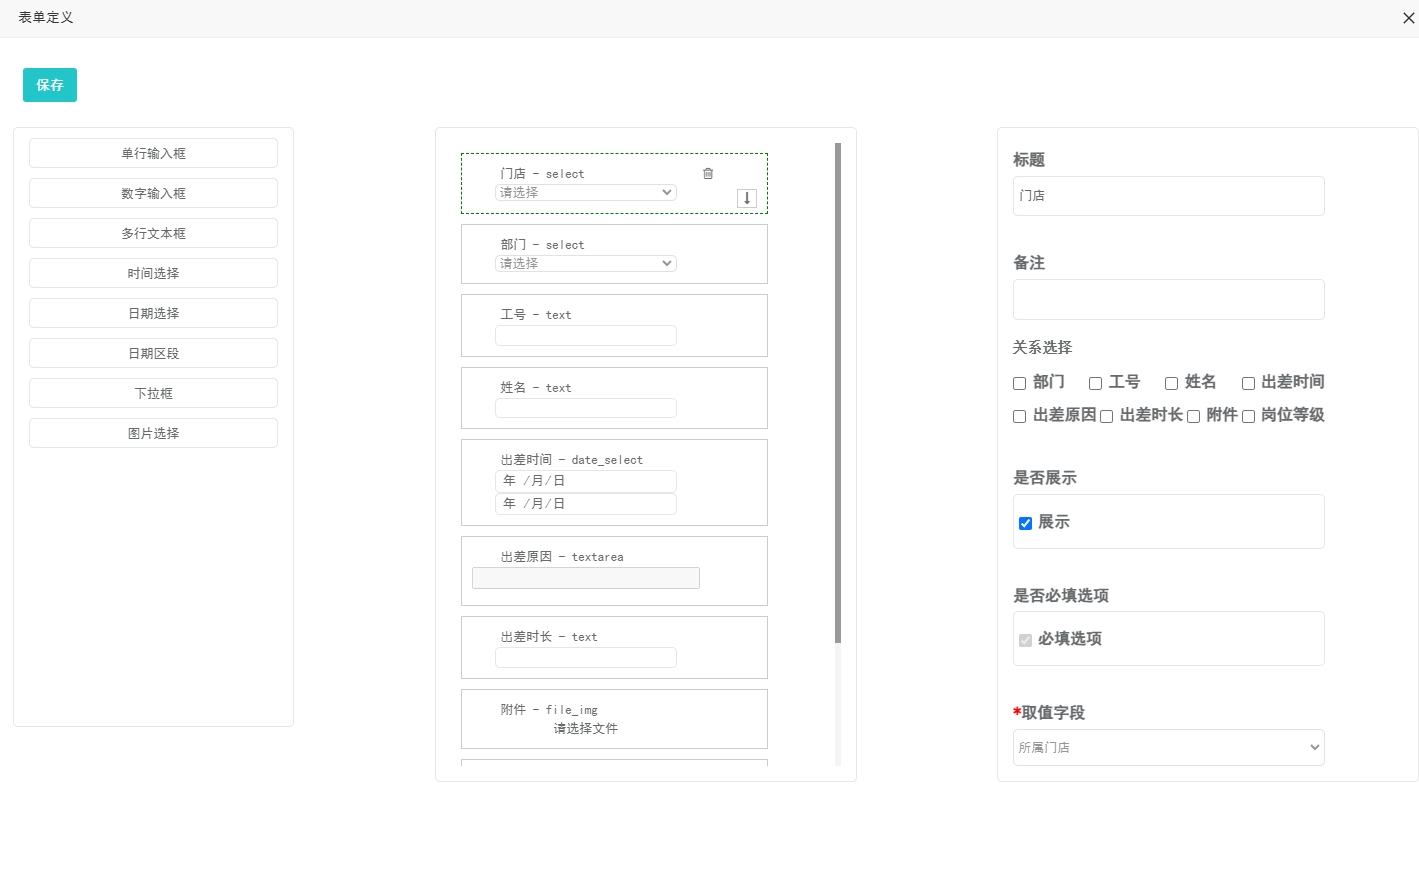Add a 单行输入框 component

(153, 153)
